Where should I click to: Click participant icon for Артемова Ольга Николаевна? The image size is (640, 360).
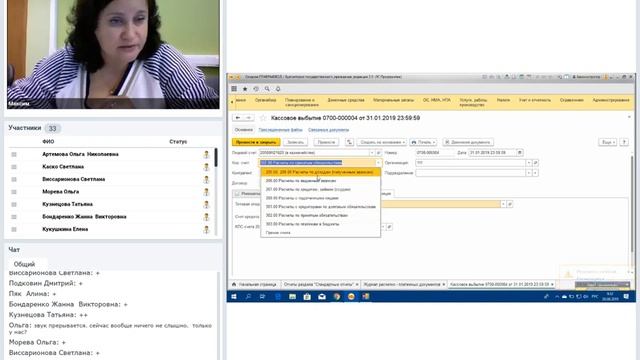(x=207, y=154)
